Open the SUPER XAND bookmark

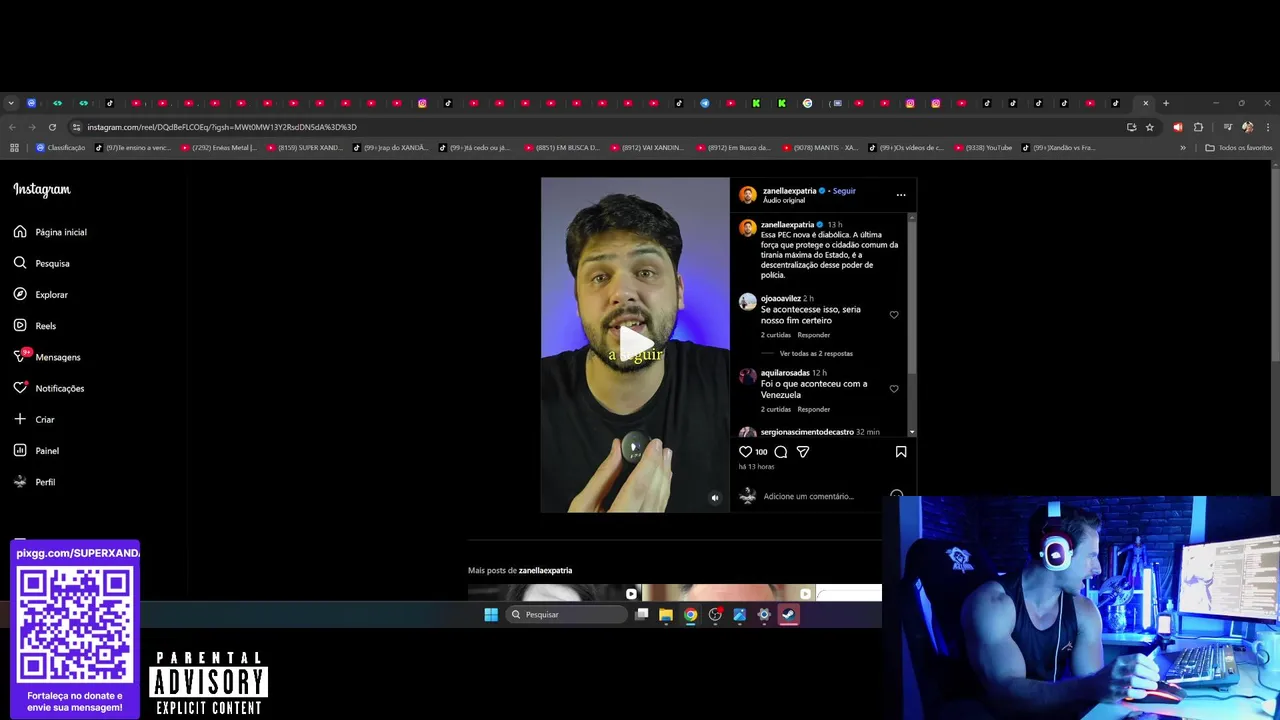click(305, 148)
